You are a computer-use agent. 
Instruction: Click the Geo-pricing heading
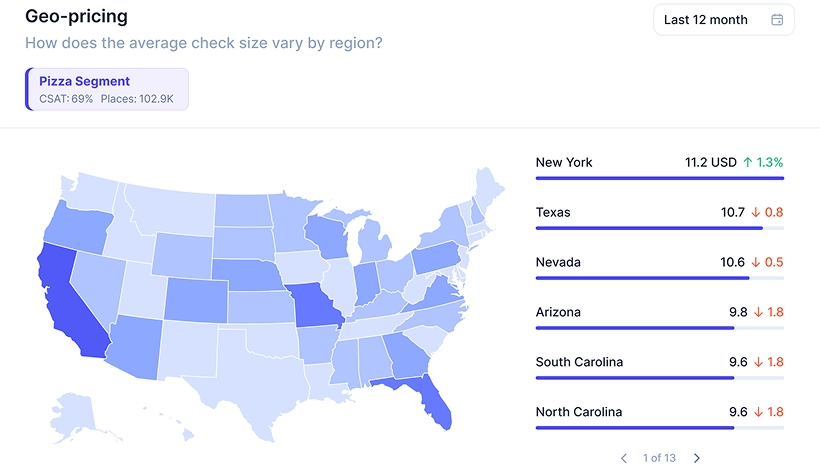(x=76, y=18)
